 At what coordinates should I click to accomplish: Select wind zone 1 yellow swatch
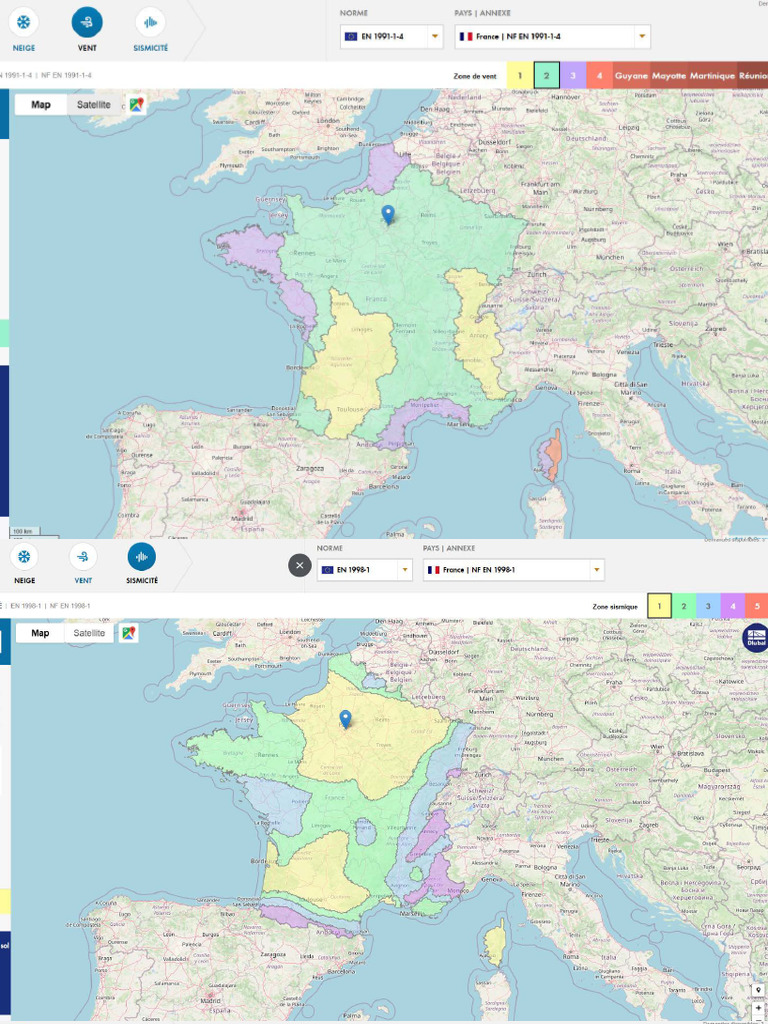point(520,76)
